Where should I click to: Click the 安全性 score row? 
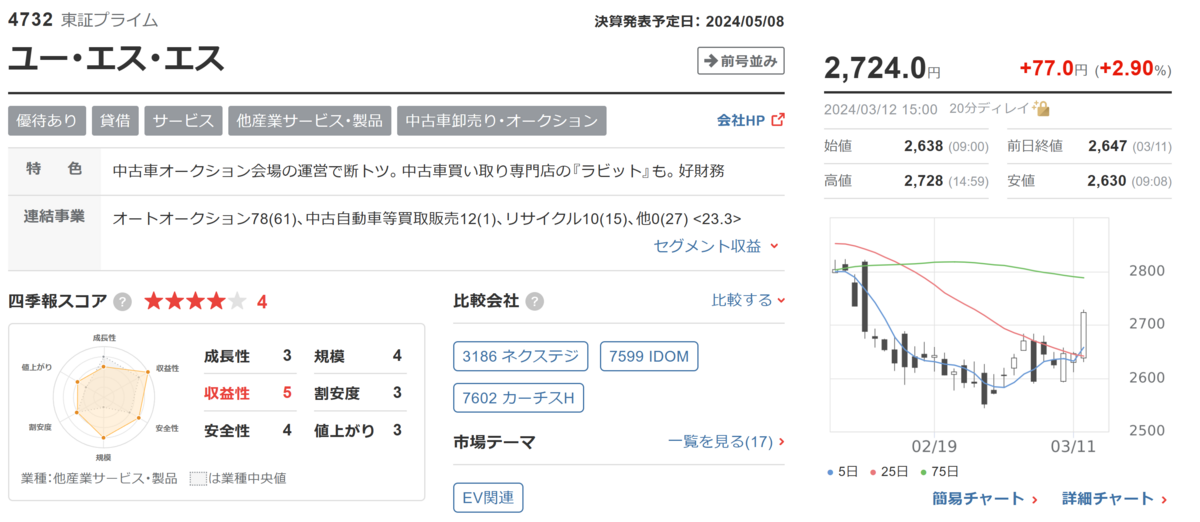tap(248, 431)
